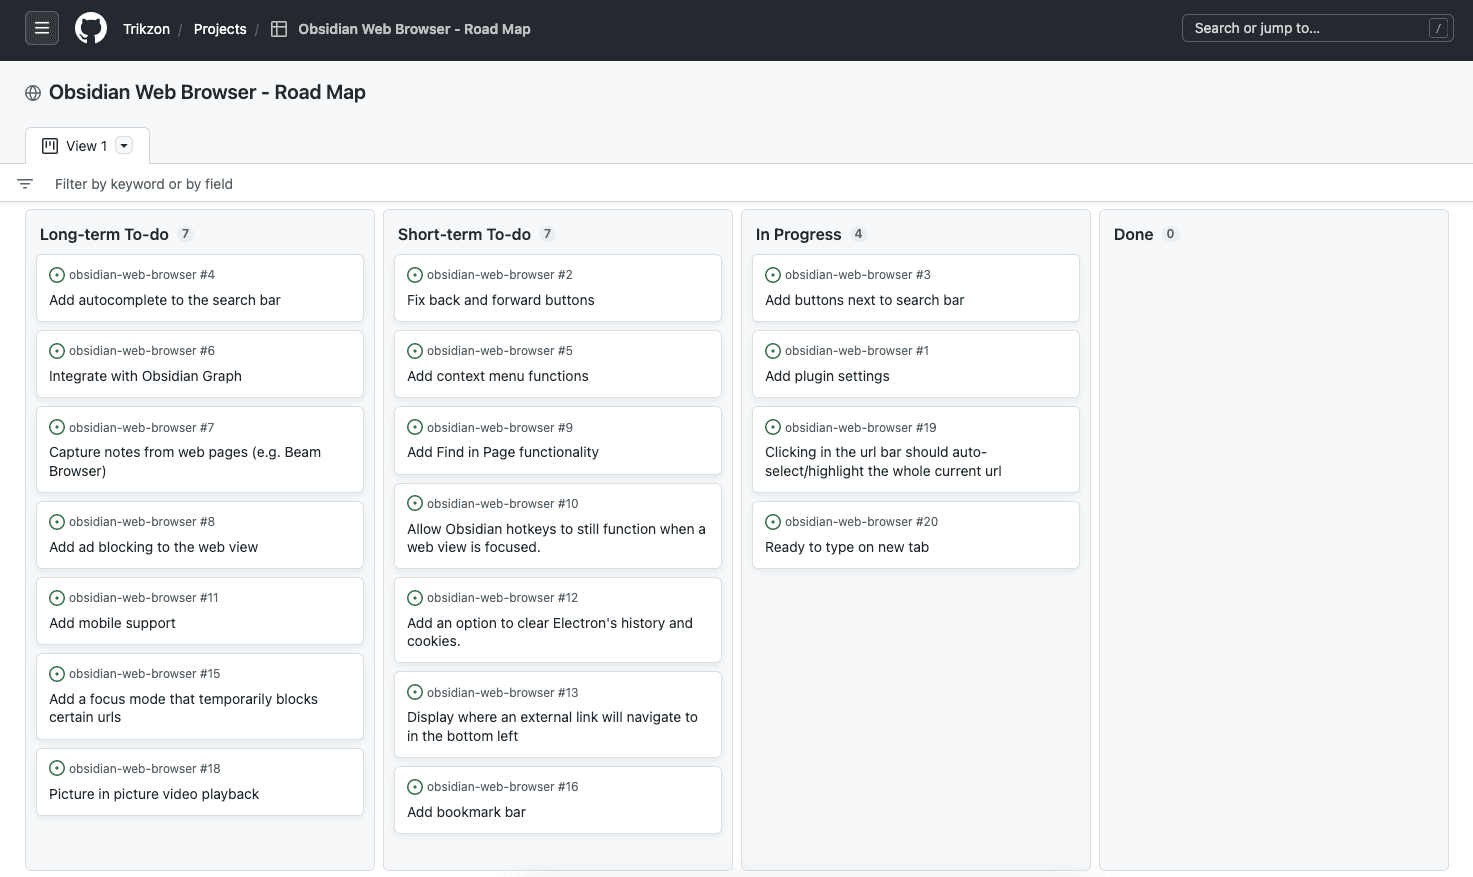Click the In Progress count badge 4
The width and height of the screenshot is (1473, 877).
pos(858,234)
